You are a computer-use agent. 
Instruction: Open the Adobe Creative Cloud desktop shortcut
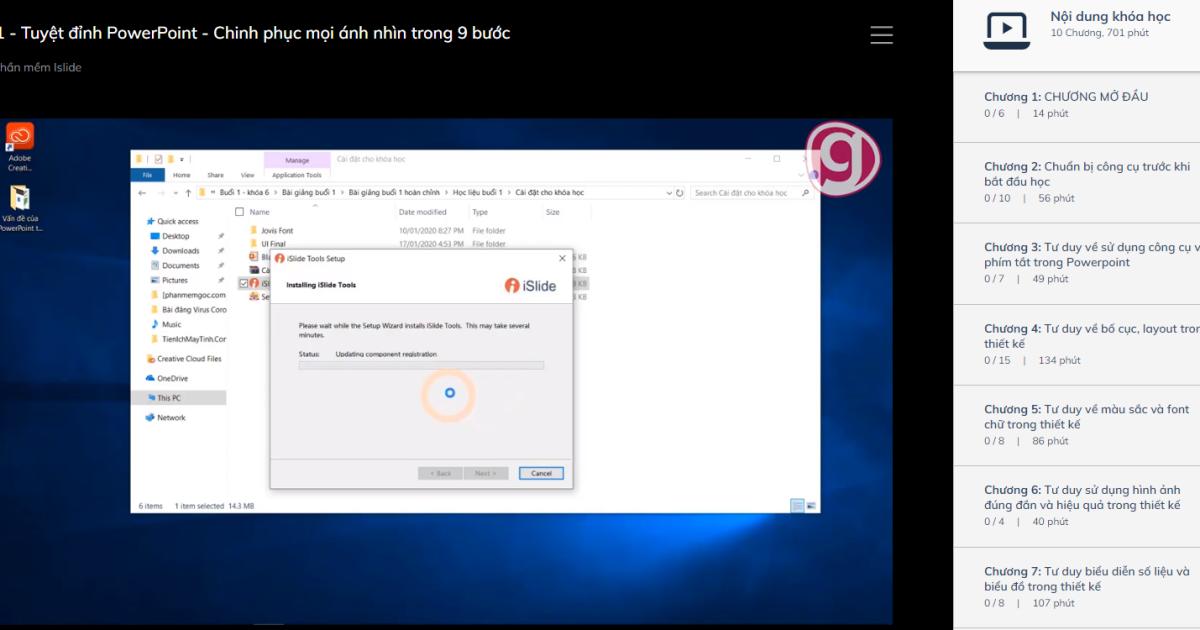tap(20, 137)
